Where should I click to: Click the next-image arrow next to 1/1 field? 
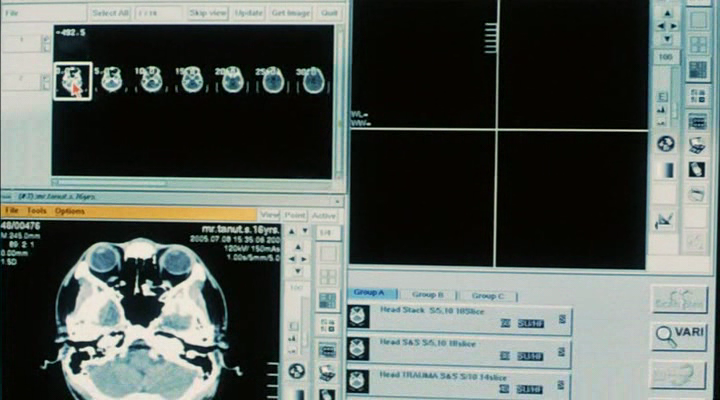pyautogui.click(x=304, y=231)
